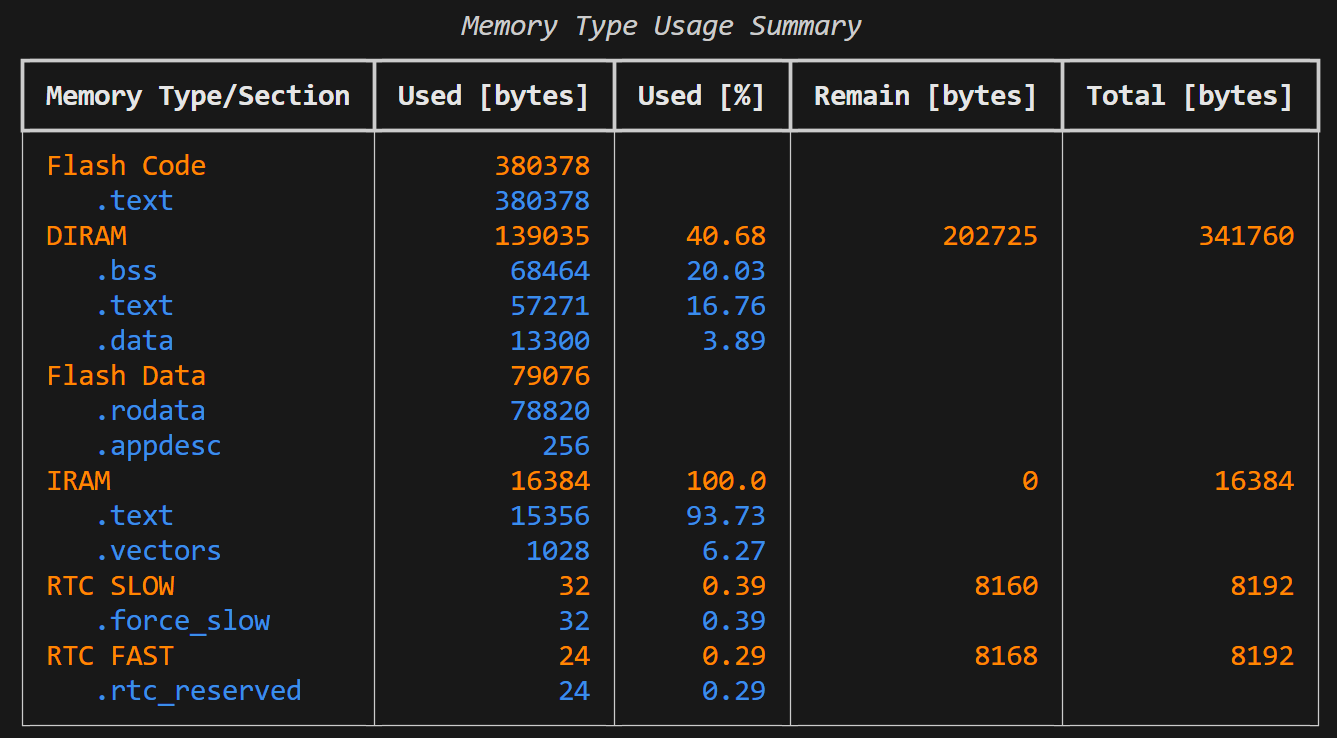Select the ".bss" section label
The width and height of the screenshot is (1337, 738).
[x=126, y=271]
